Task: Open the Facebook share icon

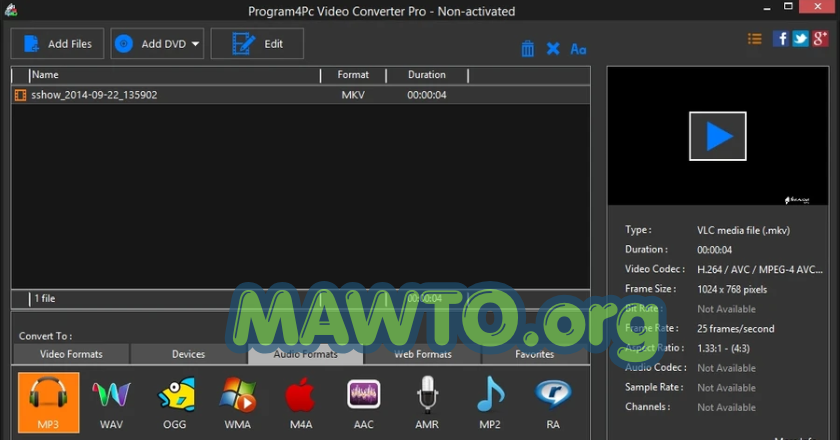Action: click(781, 39)
